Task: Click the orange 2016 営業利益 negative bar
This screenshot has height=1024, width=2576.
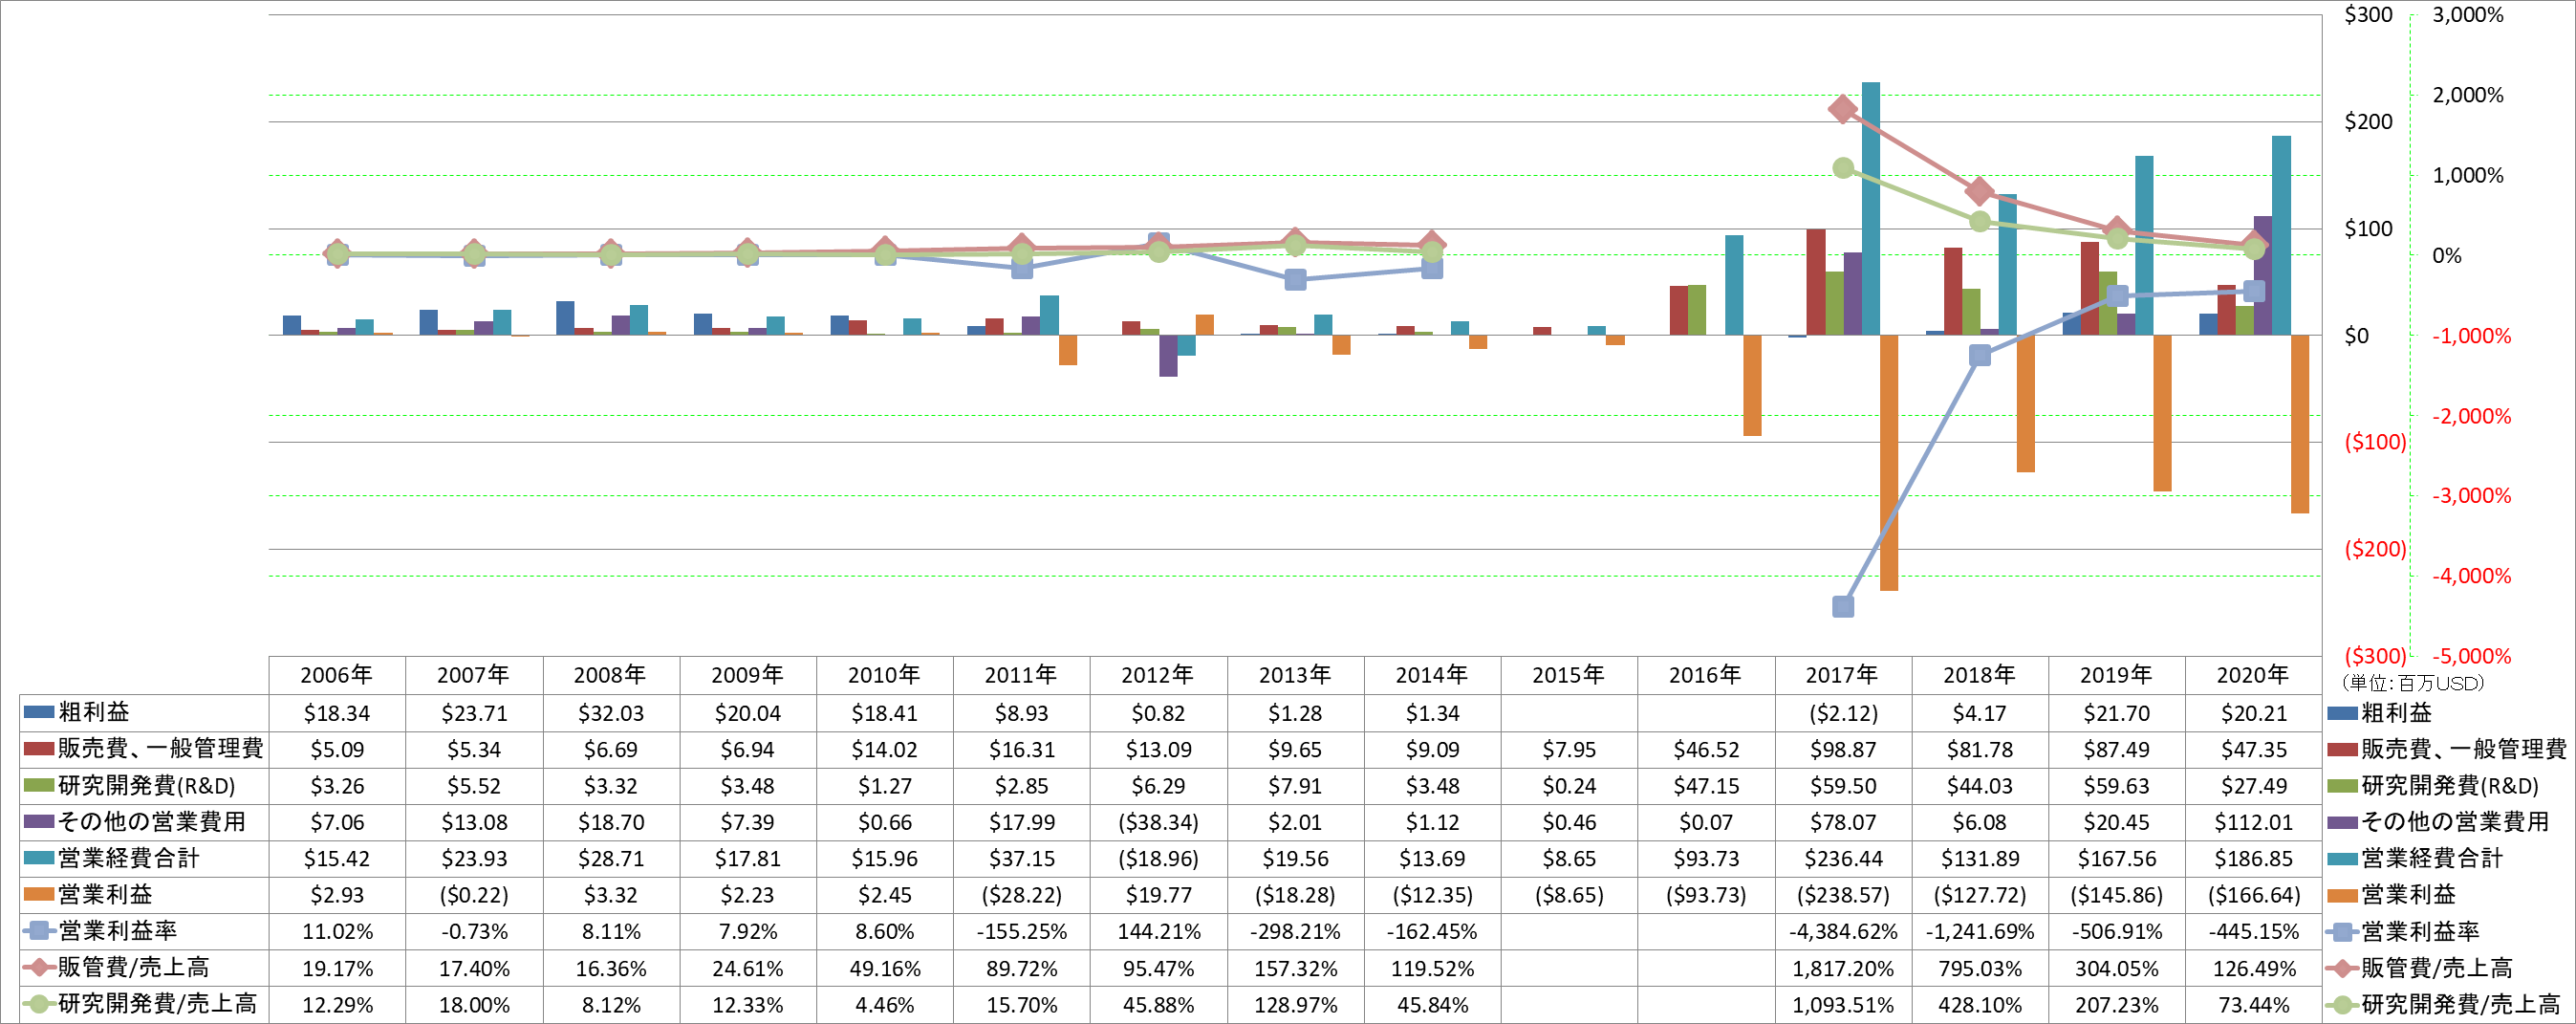Action: 1752,385
